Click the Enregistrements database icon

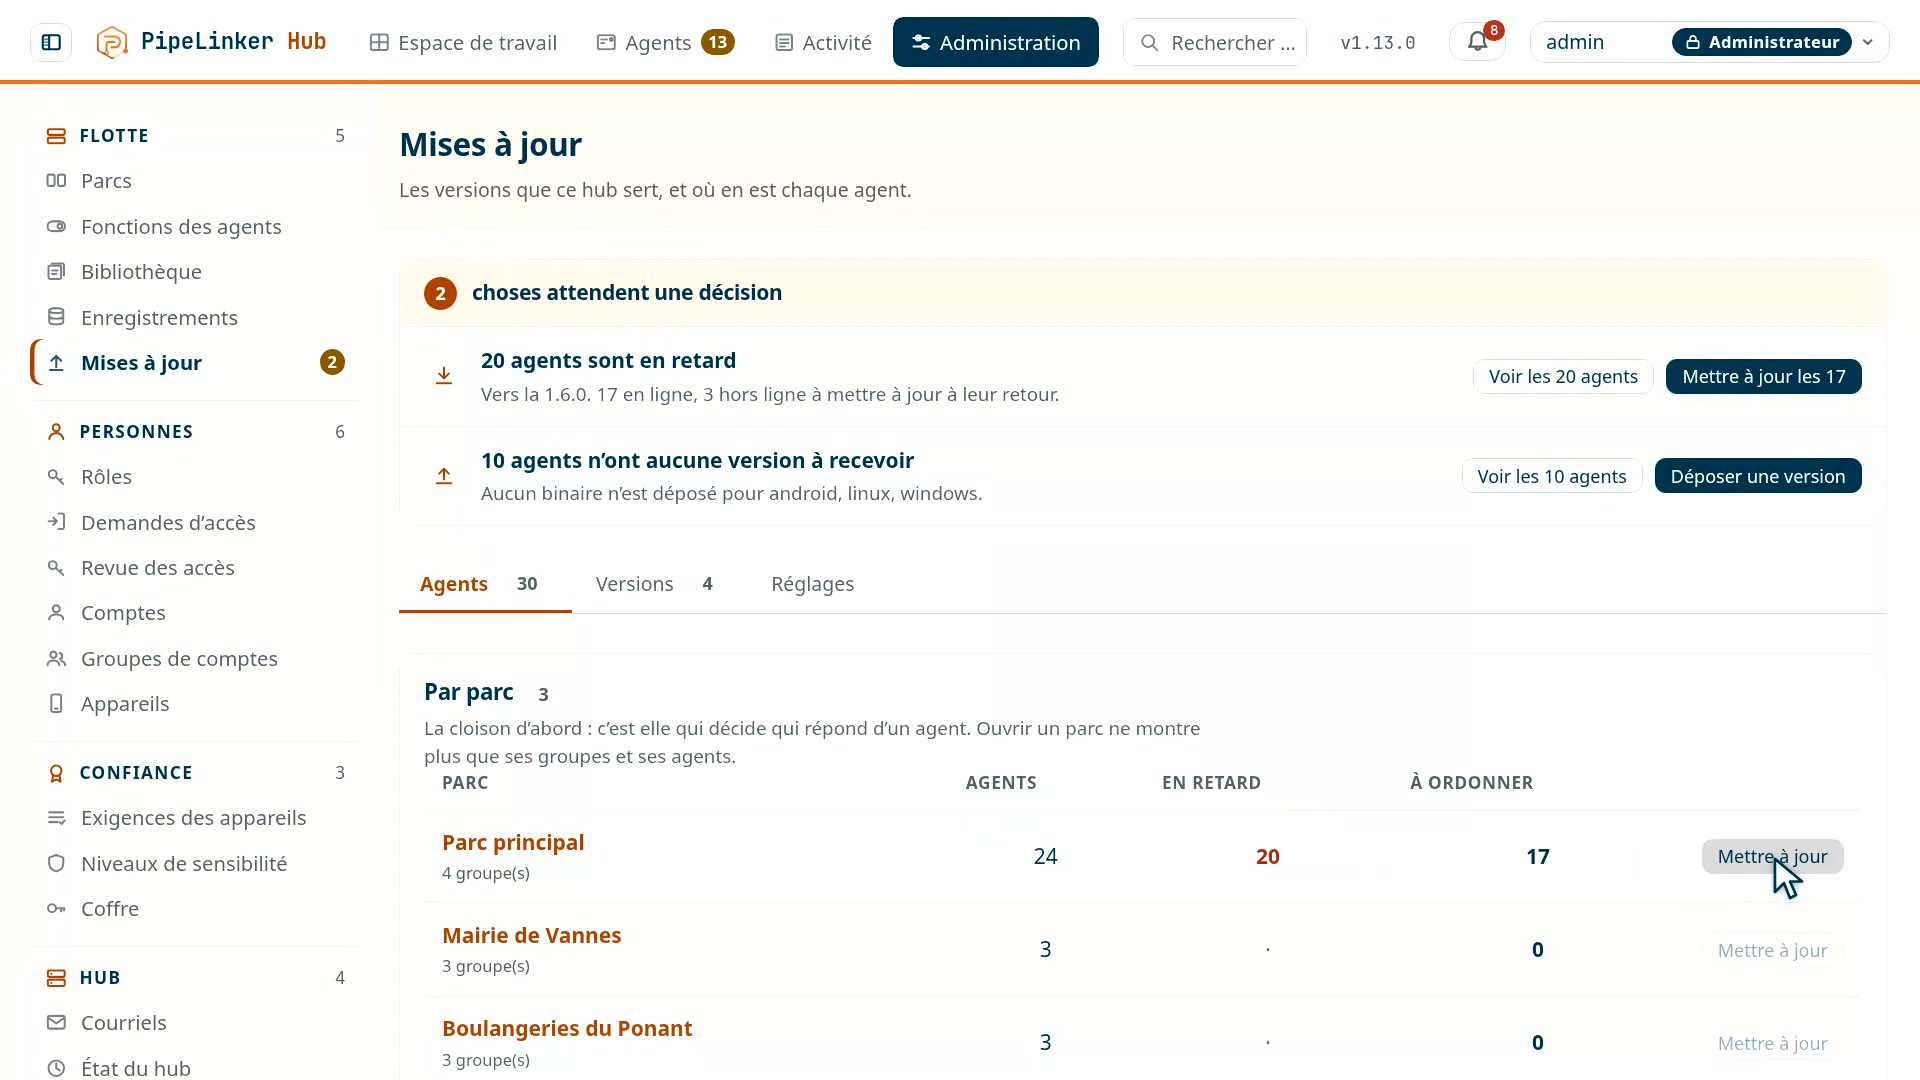click(x=56, y=317)
